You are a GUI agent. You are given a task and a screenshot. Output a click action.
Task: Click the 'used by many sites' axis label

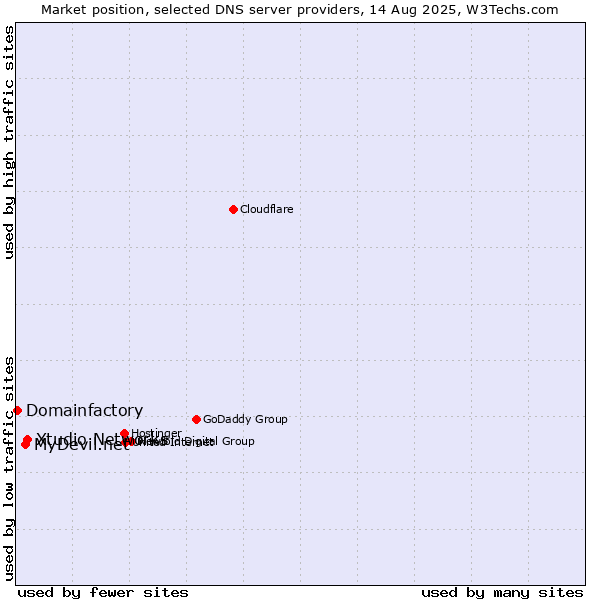pyautogui.click(x=502, y=593)
